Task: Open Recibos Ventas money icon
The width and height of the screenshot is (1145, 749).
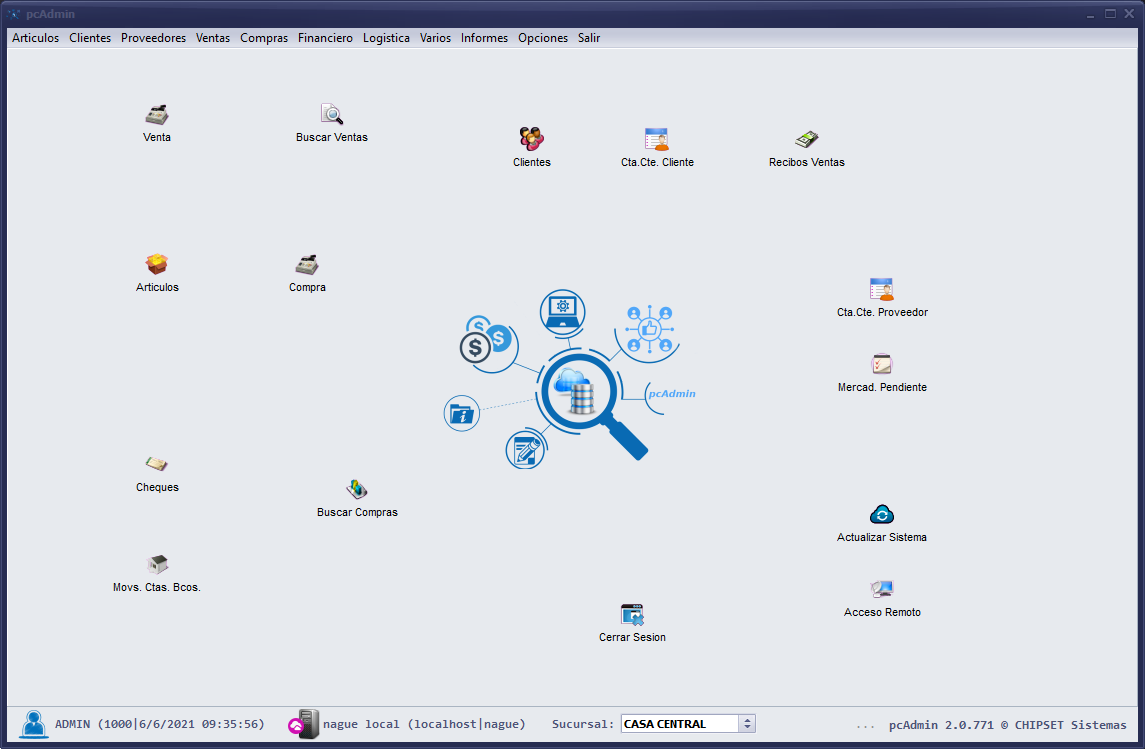Action: 806,140
